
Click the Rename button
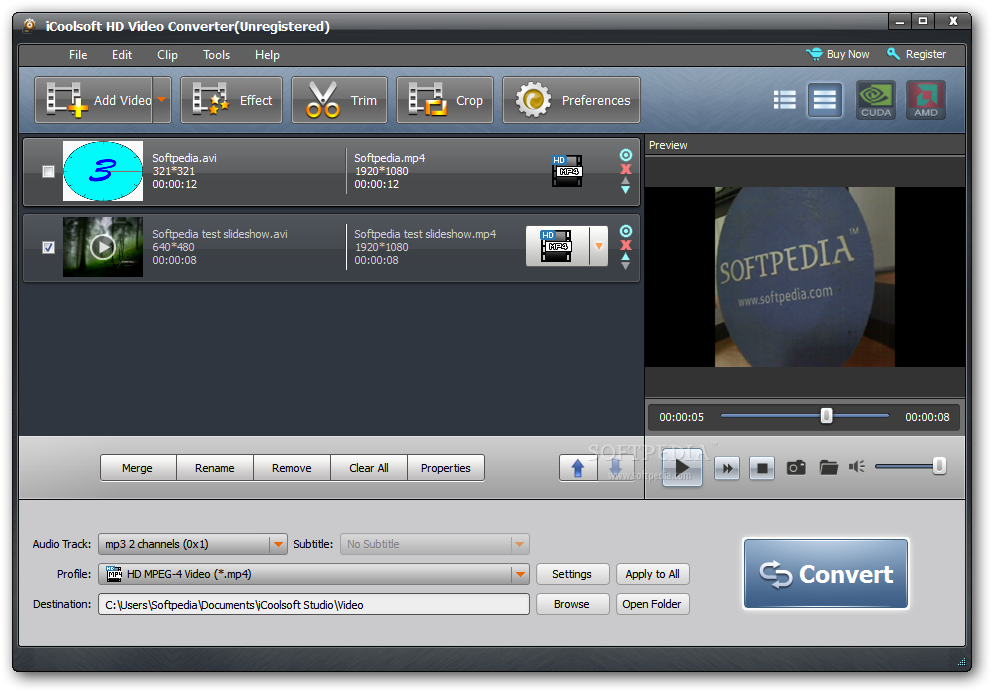pos(214,468)
